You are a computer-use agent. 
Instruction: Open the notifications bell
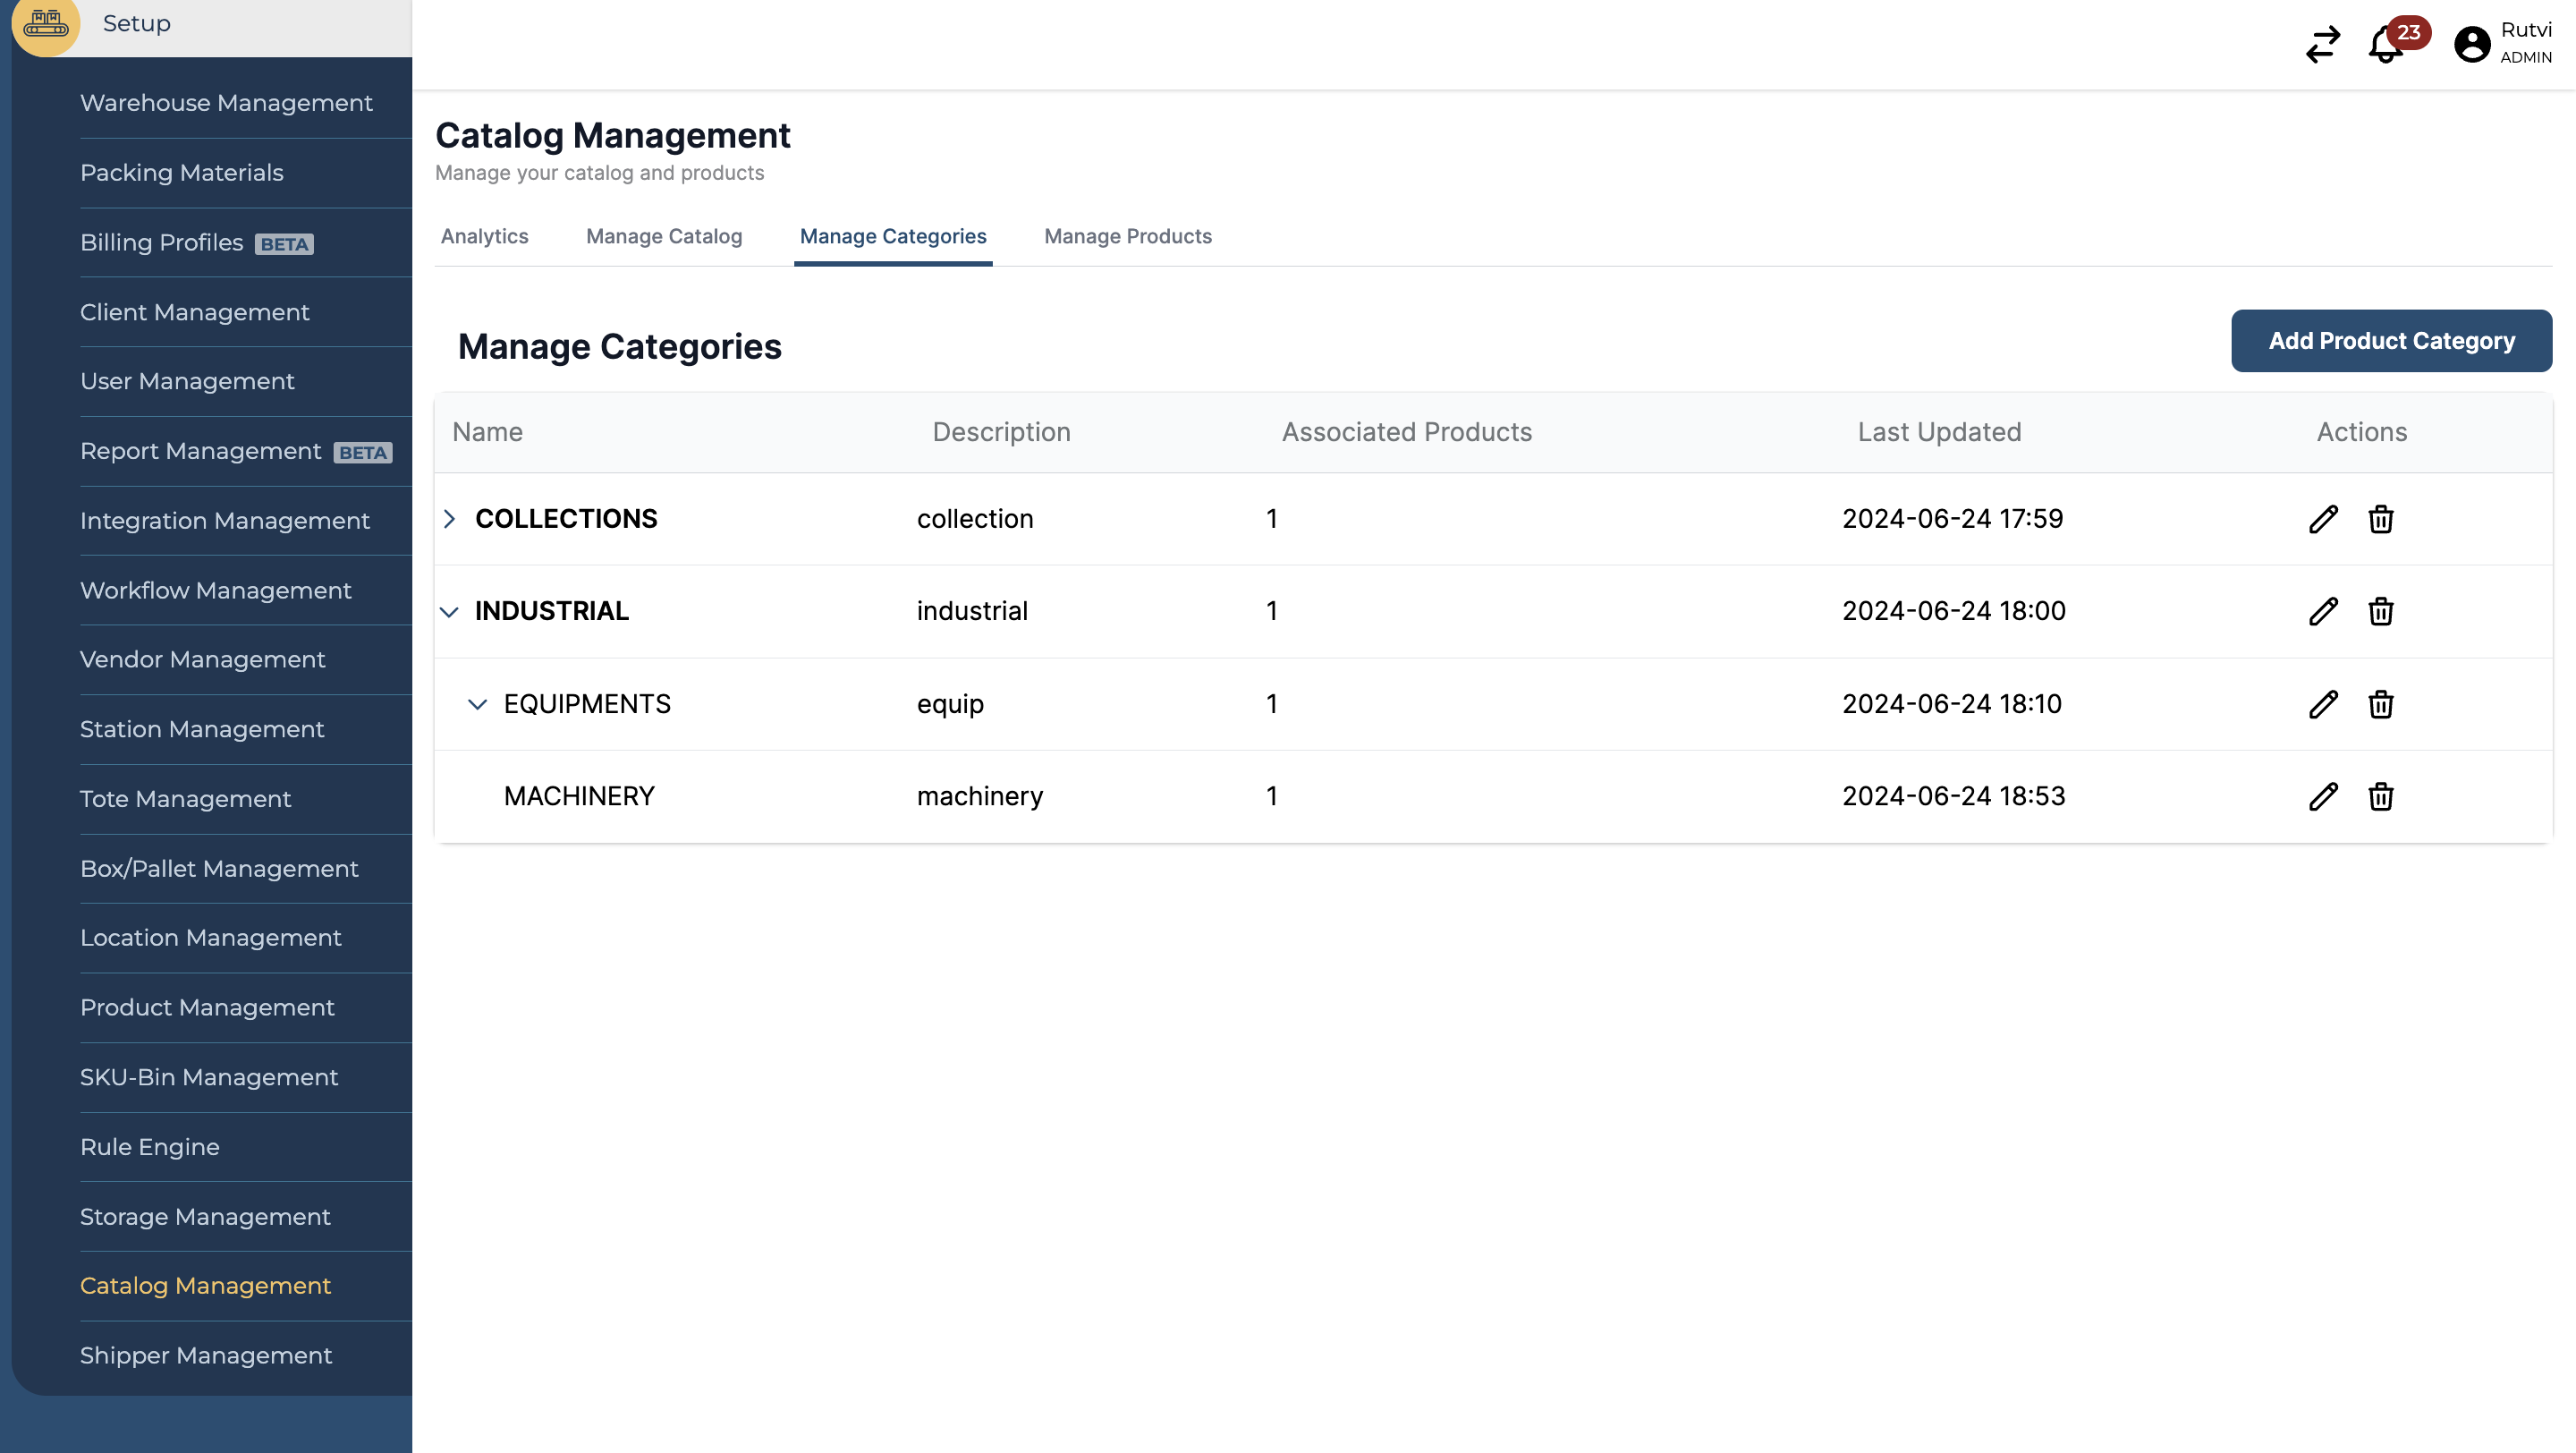pos(2385,45)
